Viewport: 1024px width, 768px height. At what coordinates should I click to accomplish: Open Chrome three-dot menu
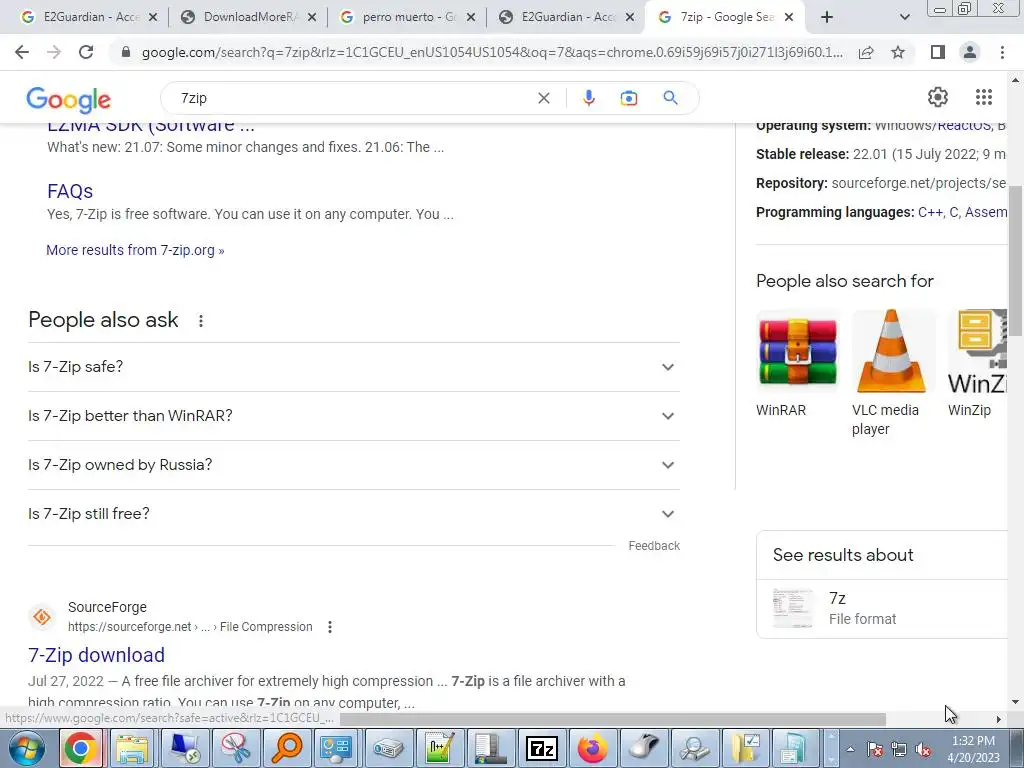tap(1002, 52)
